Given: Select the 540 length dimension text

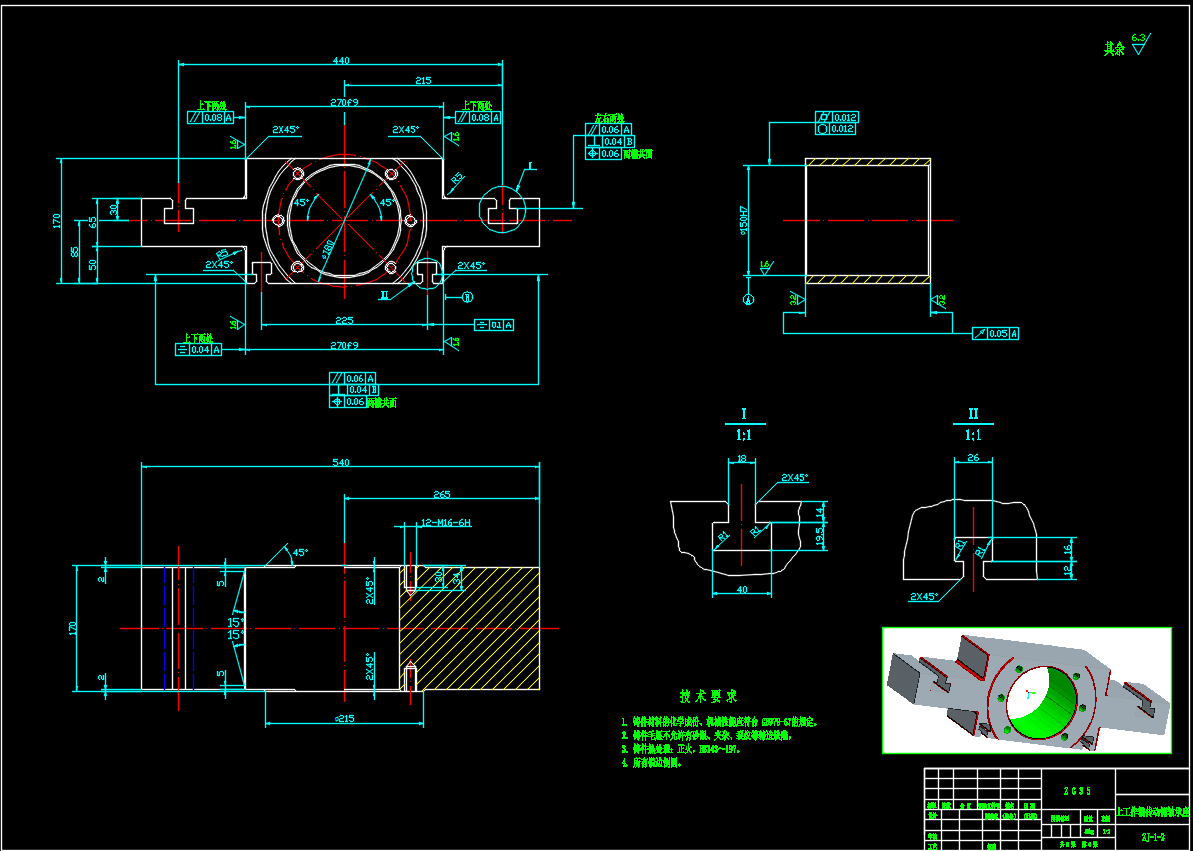Looking at the screenshot, I should [340, 463].
